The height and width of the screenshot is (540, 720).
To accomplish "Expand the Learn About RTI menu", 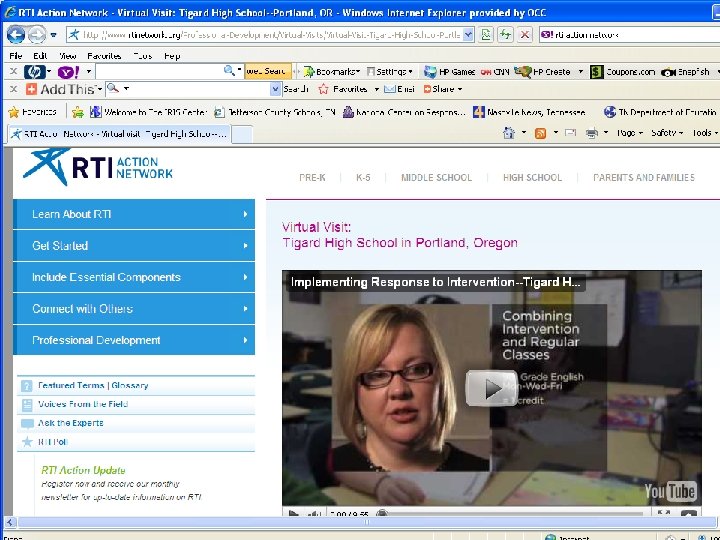I will click(134, 214).
